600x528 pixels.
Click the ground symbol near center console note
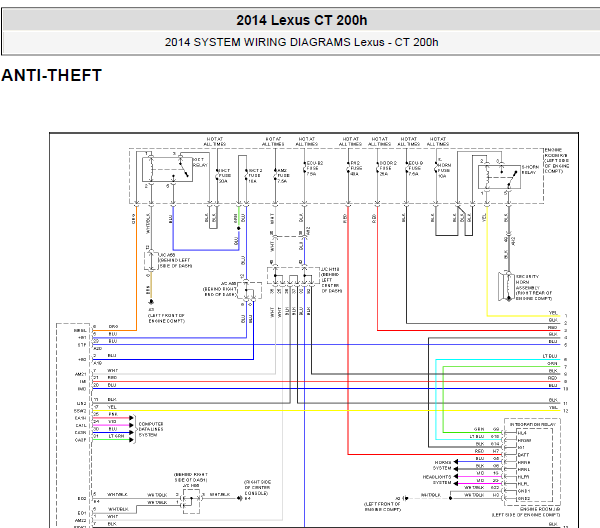coord(240,499)
